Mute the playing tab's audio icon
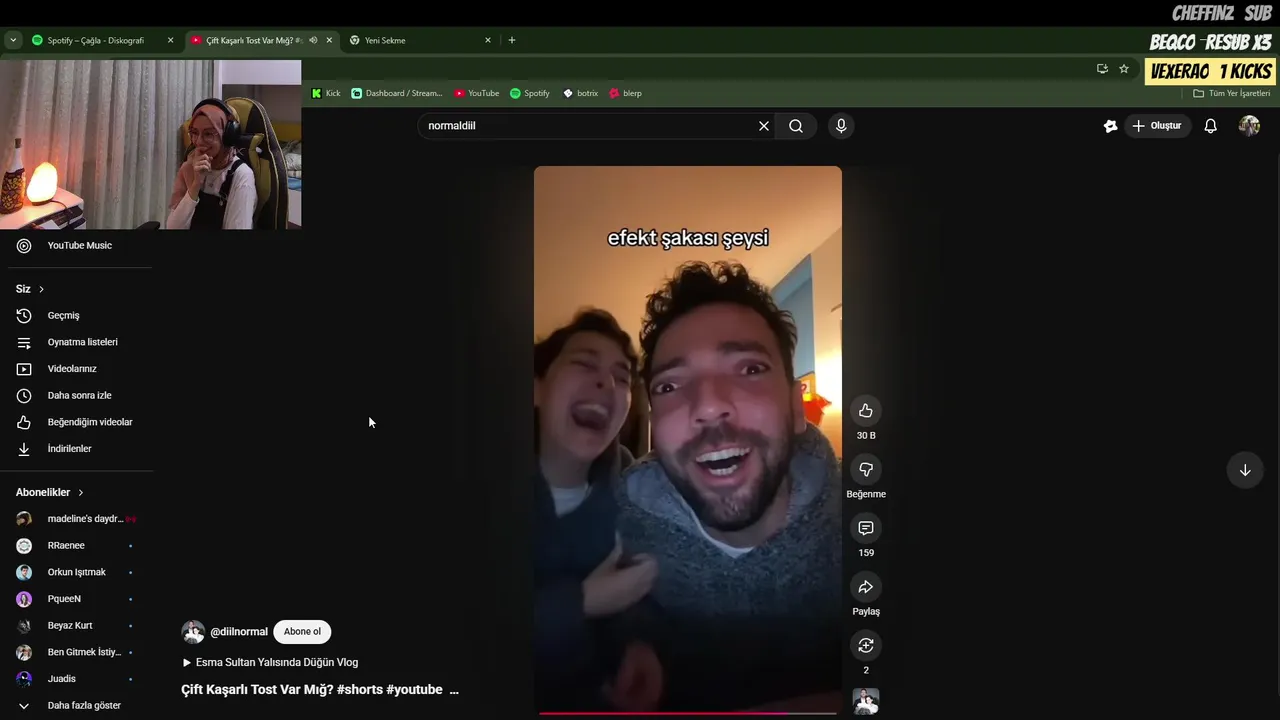 pos(313,40)
